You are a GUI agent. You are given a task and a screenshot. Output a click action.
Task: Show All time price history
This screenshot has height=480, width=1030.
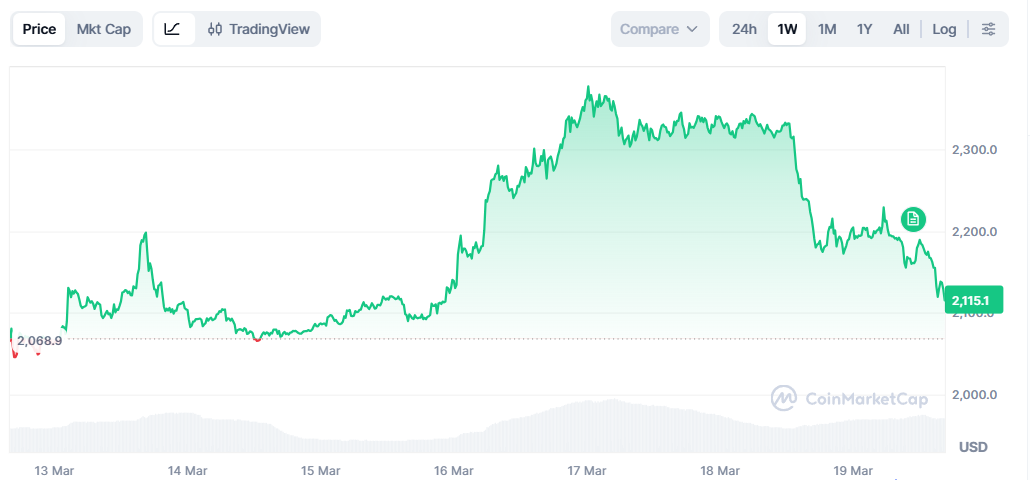tap(901, 29)
